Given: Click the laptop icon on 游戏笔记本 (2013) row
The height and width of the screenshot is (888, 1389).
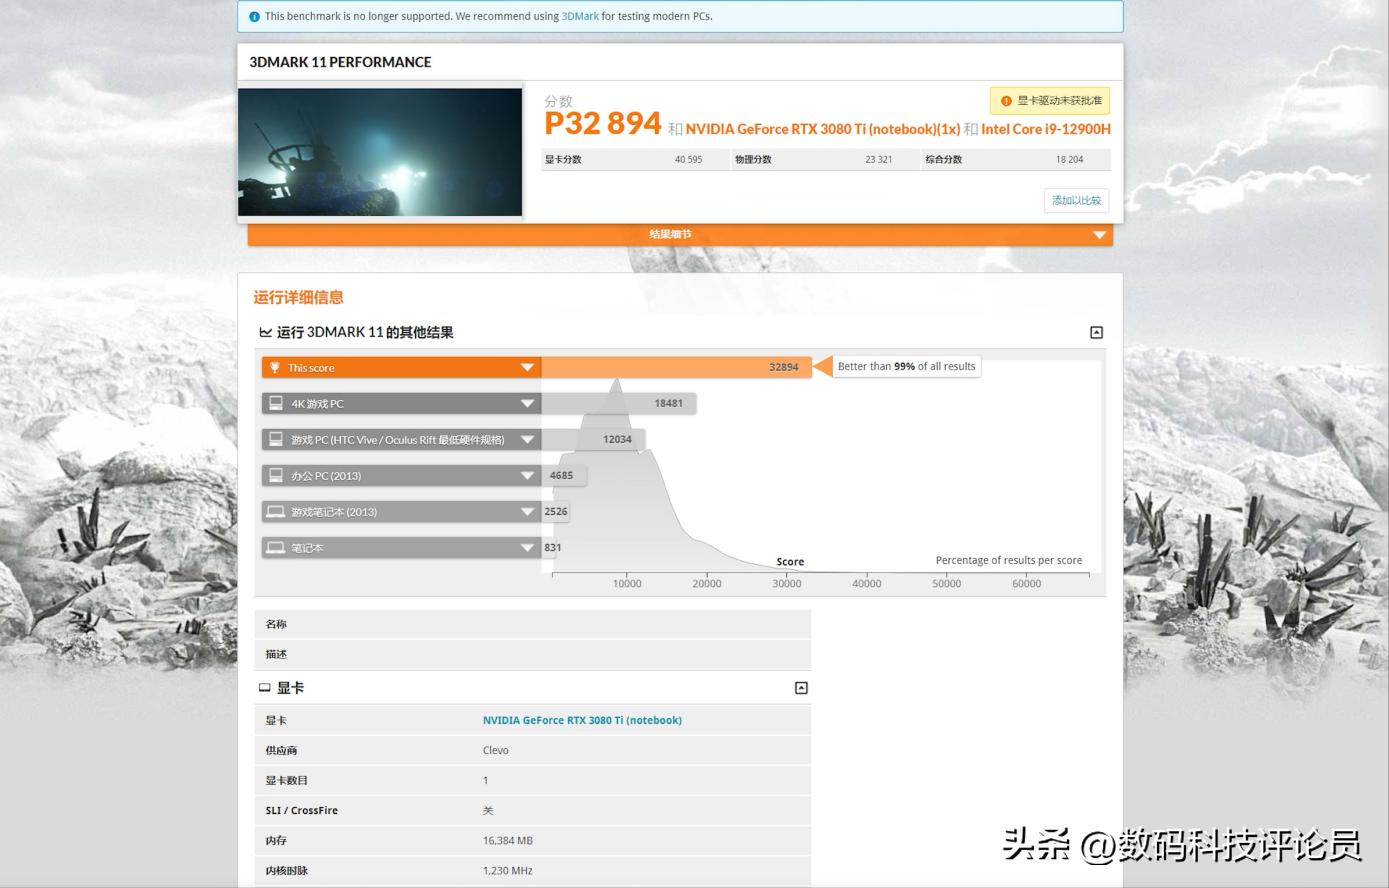Looking at the screenshot, I should pyautogui.click(x=275, y=511).
